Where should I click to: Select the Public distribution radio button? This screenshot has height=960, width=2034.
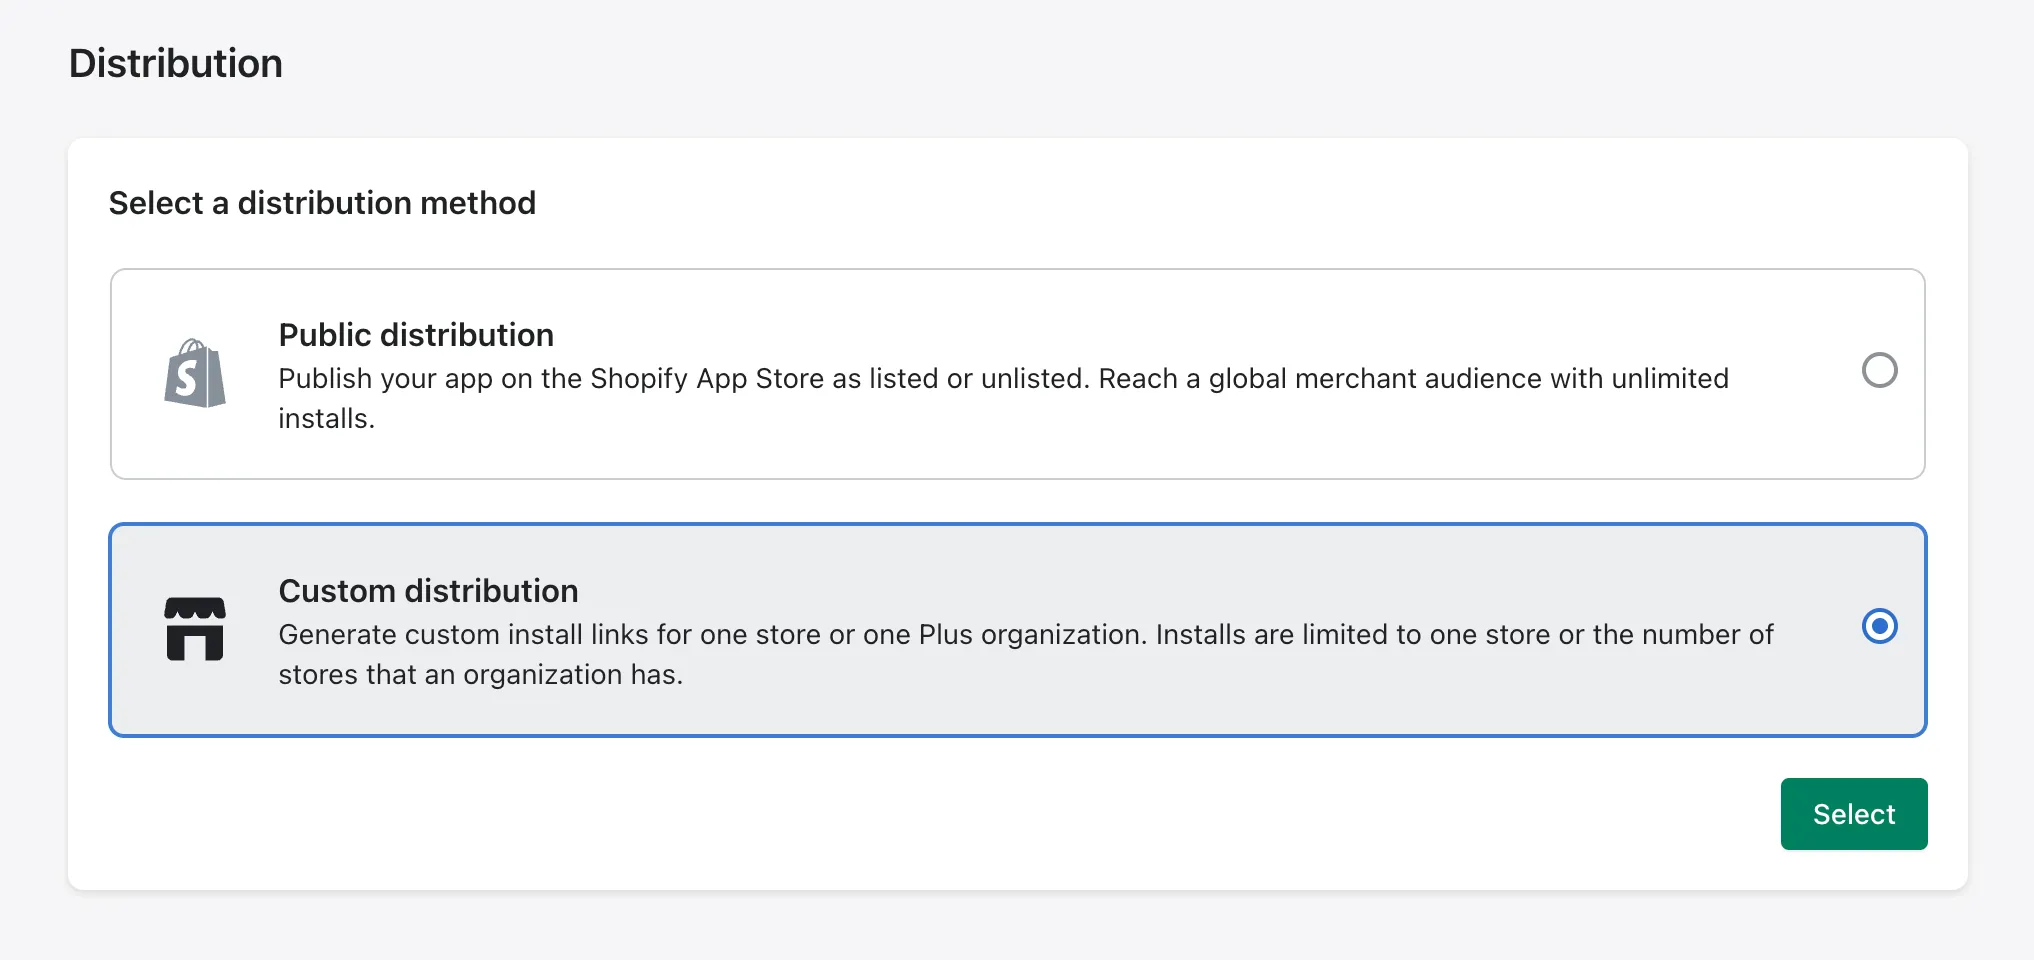1879,370
